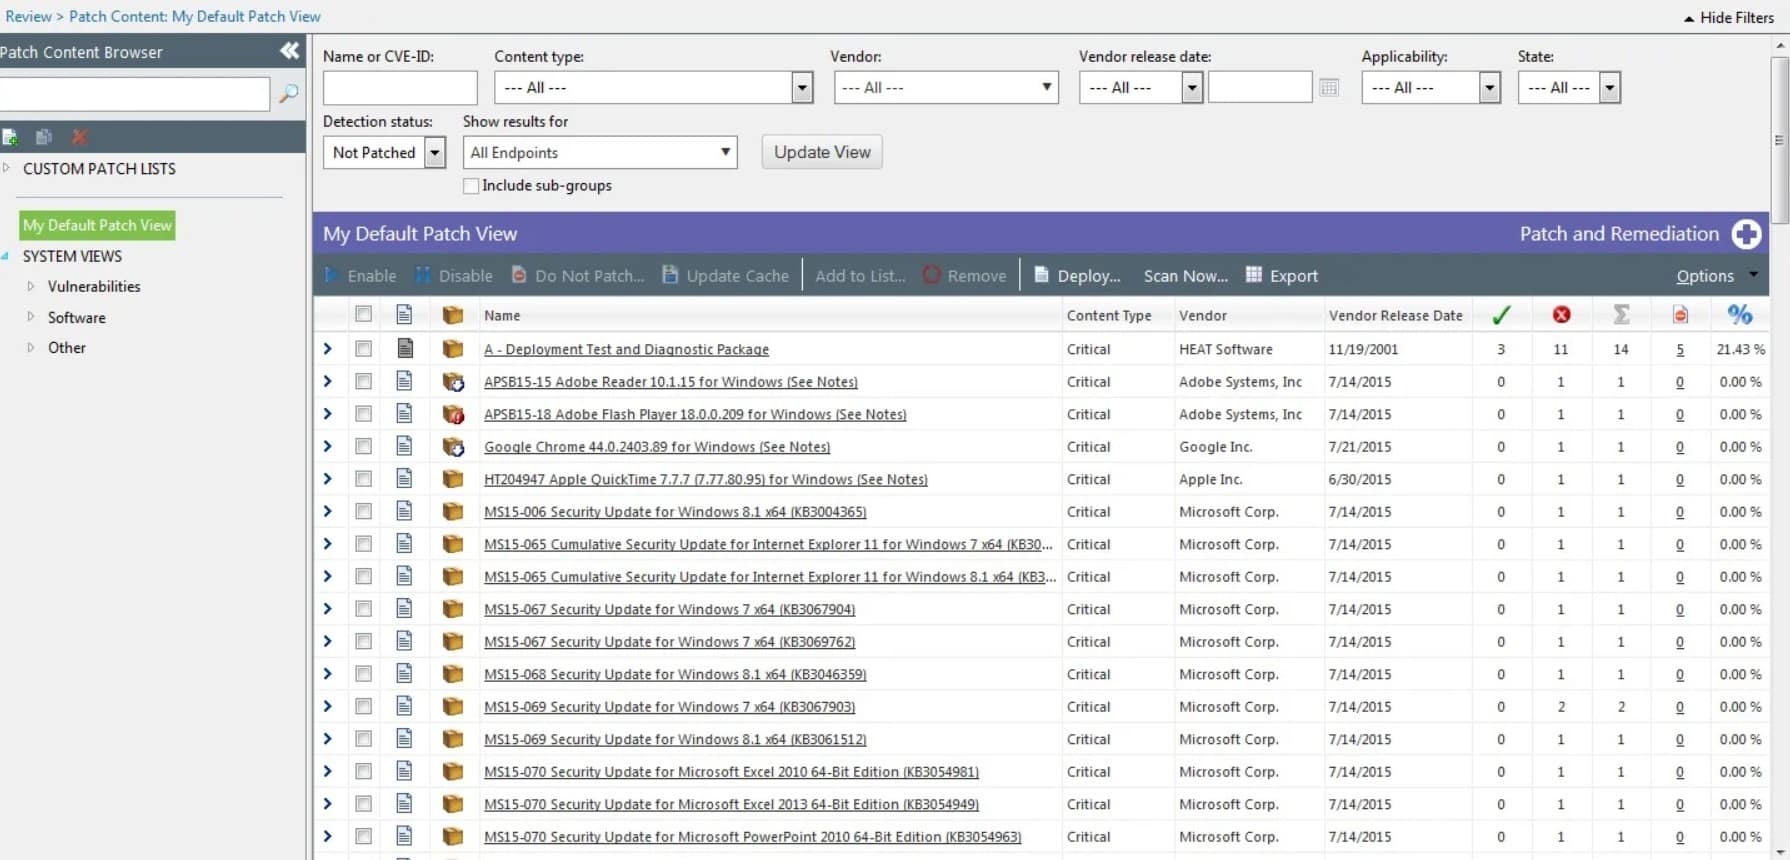Open the vendor release date calendar picker

point(1329,88)
